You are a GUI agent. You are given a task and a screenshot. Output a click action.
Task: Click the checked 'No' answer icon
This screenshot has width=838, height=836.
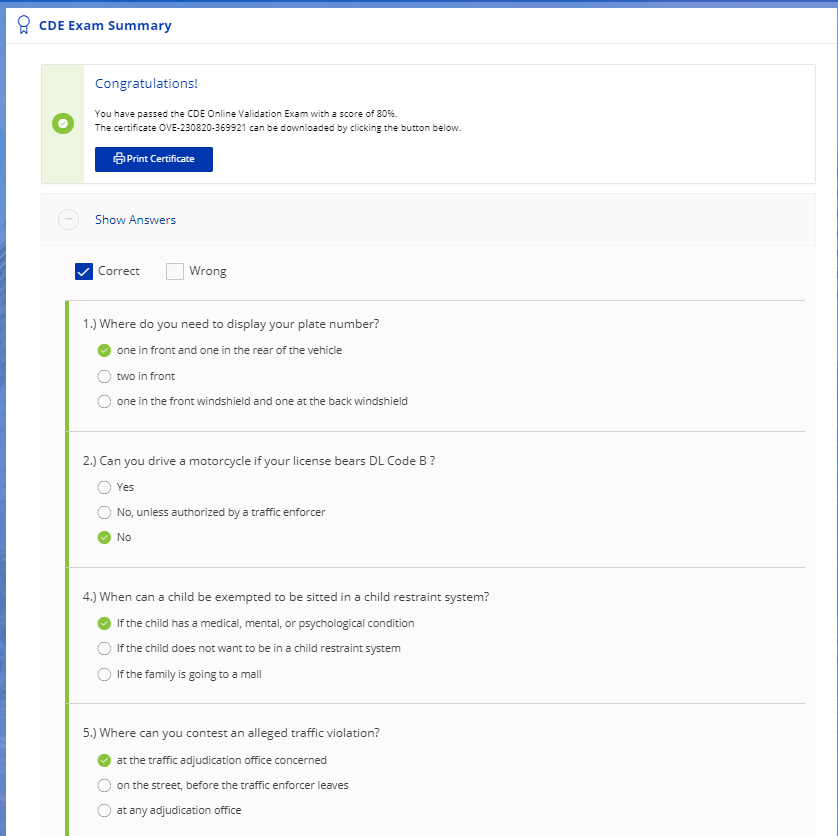tap(104, 537)
